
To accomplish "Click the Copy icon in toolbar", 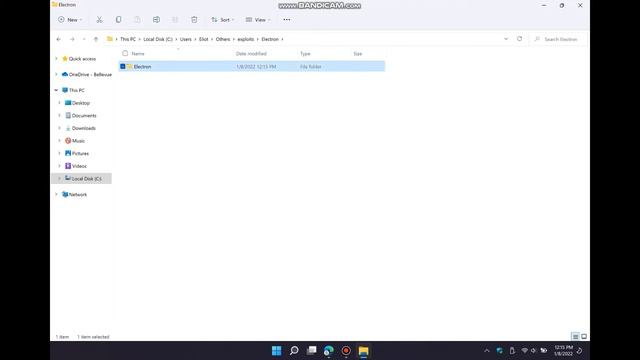I will coord(118,20).
